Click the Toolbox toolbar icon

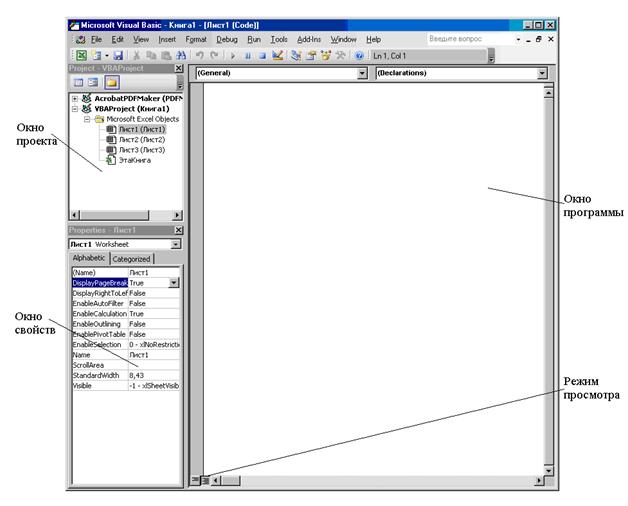[340, 56]
